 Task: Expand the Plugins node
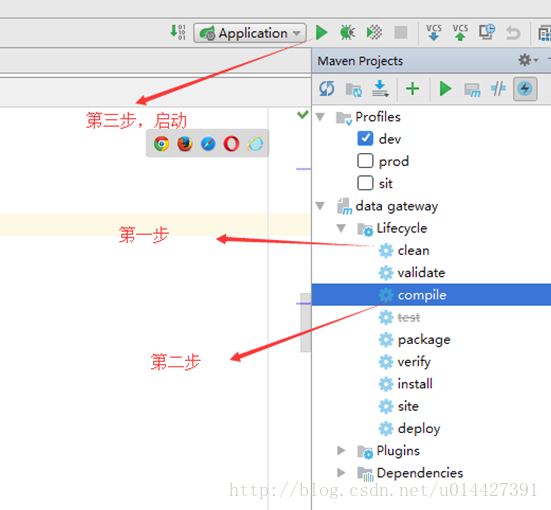pos(341,450)
